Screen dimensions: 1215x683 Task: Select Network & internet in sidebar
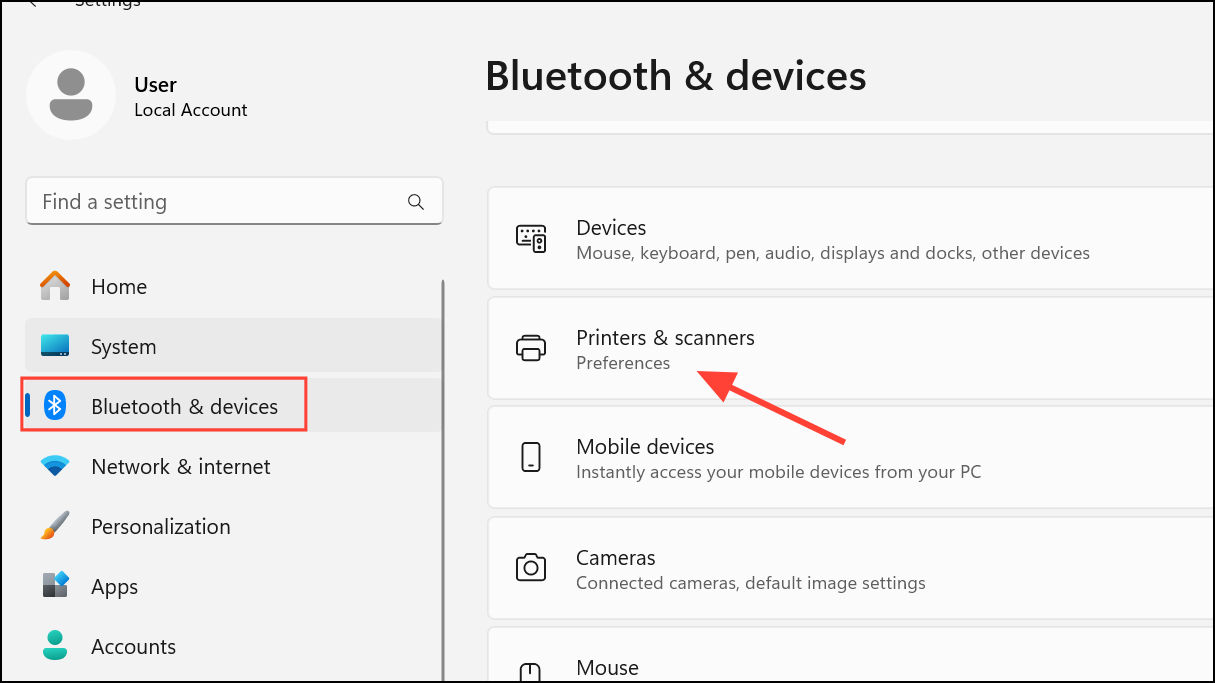[x=181, y=466]
